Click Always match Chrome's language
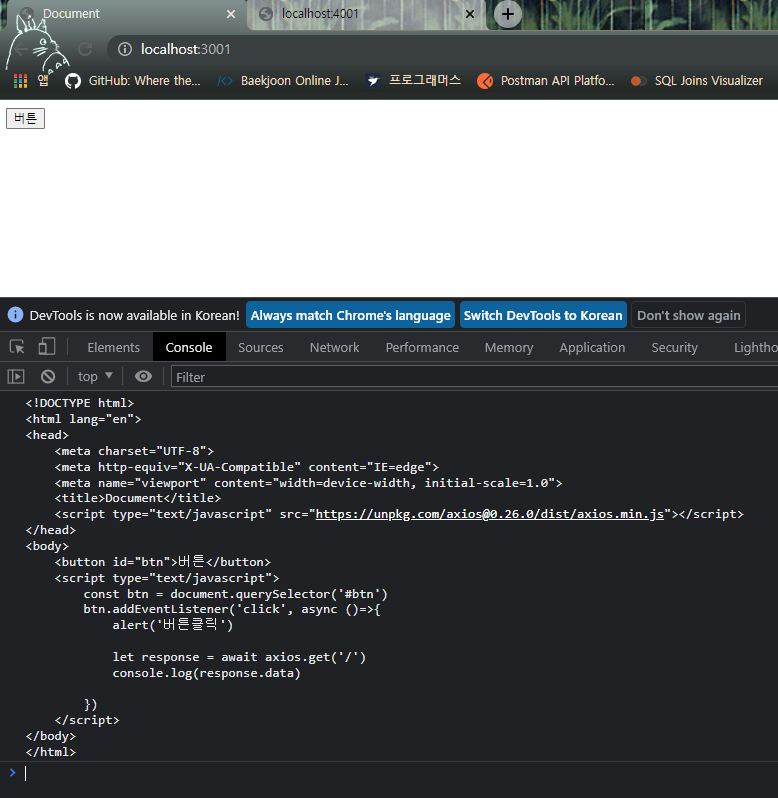This screenshot has height=798, width=778. (351, 316)
